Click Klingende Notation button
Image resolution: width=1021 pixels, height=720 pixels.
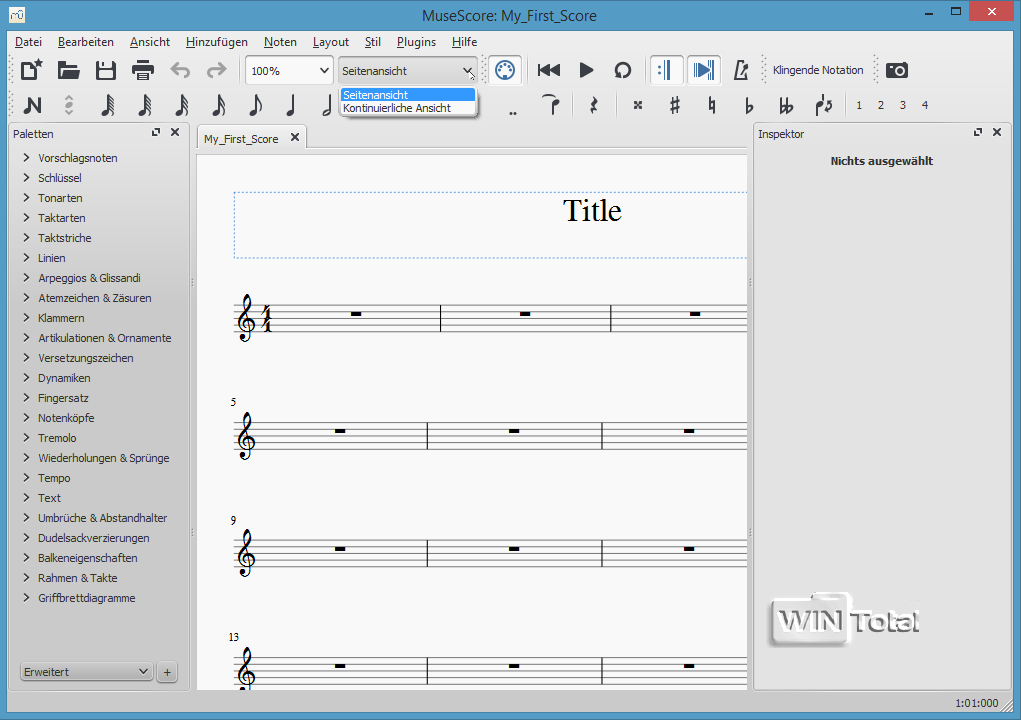tap(818, 70)
